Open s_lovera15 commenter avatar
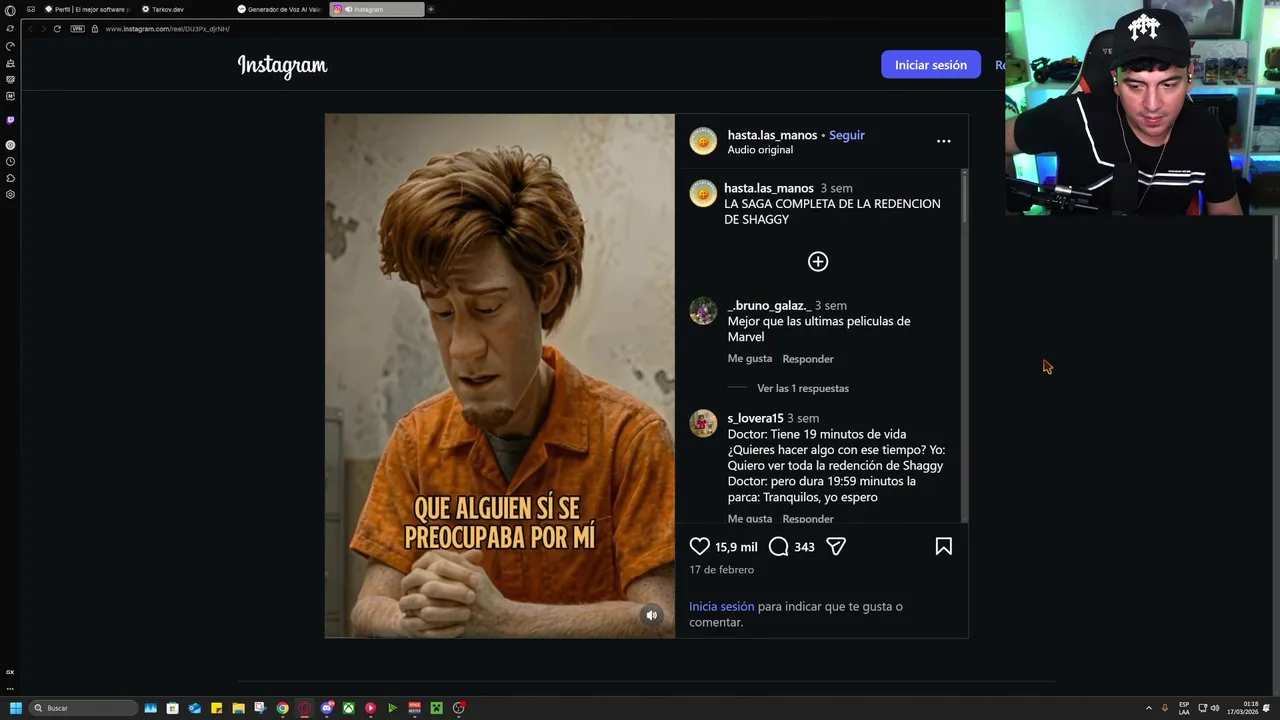 tap(703, 423)
